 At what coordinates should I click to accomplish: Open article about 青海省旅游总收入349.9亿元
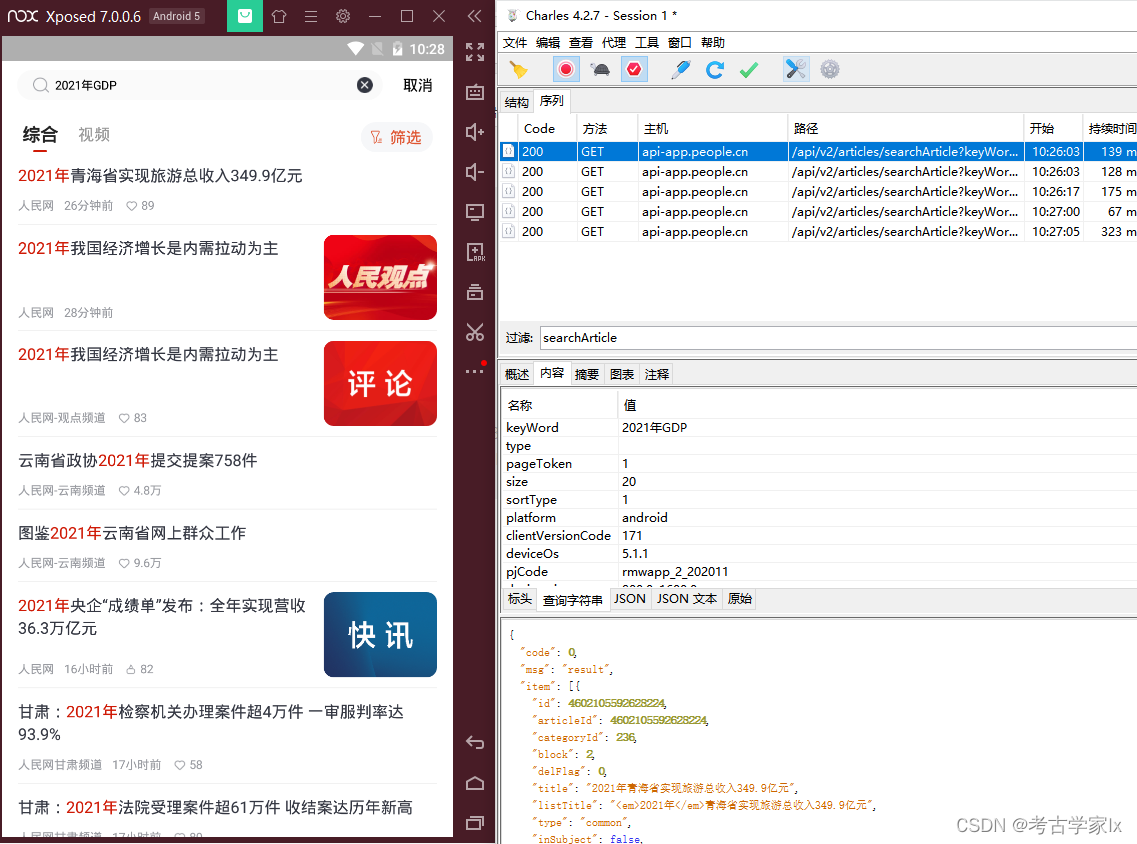pyautogui.click(x=160, y=176)
